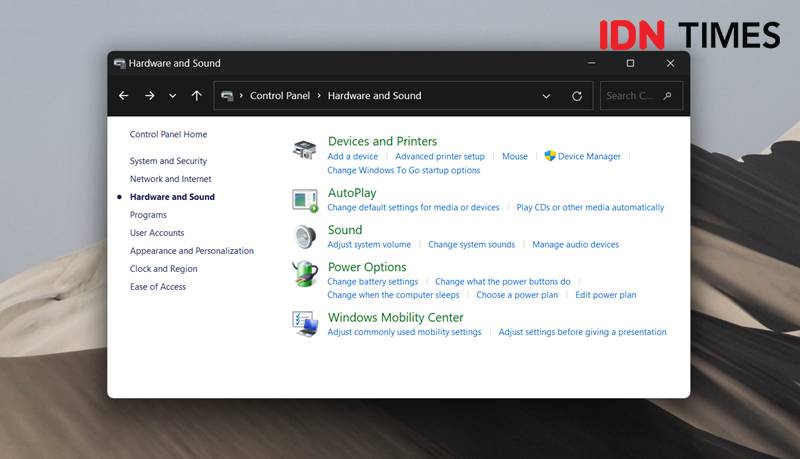The image size is (800, 459).
Task: Click the search magnifier icon
Action: (x=667, y=95)
